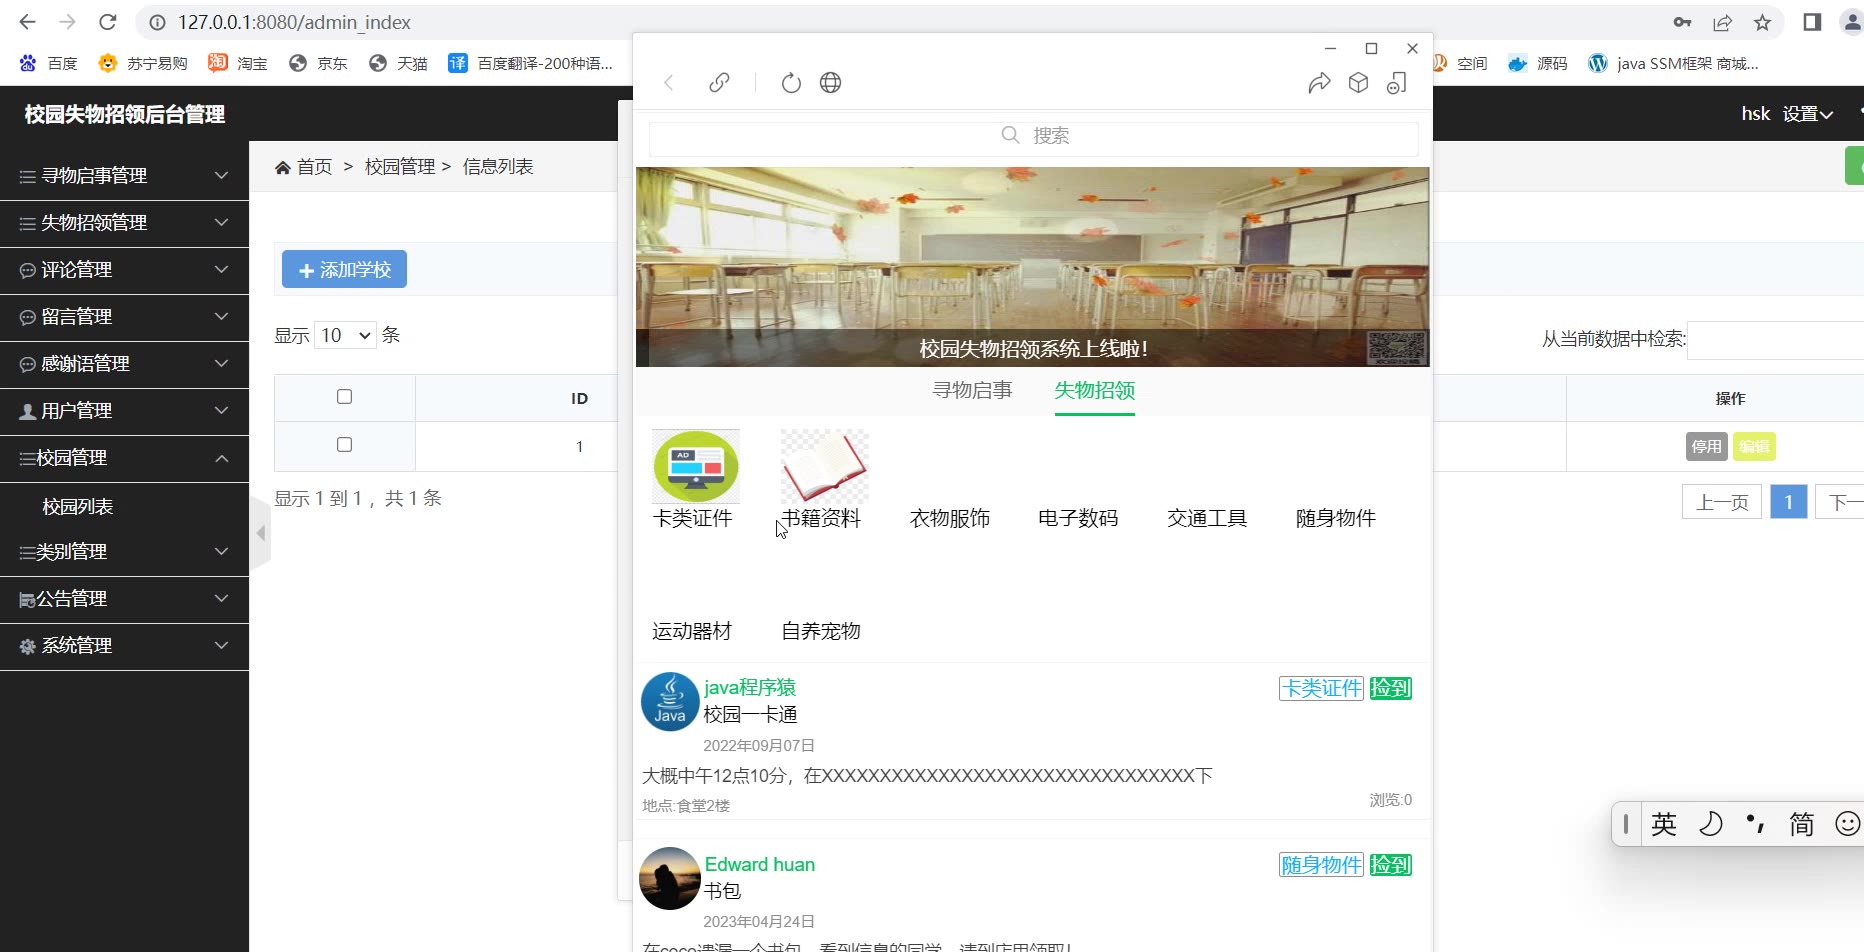Click the device icon in the popup toolbar

pos(1397,83)
